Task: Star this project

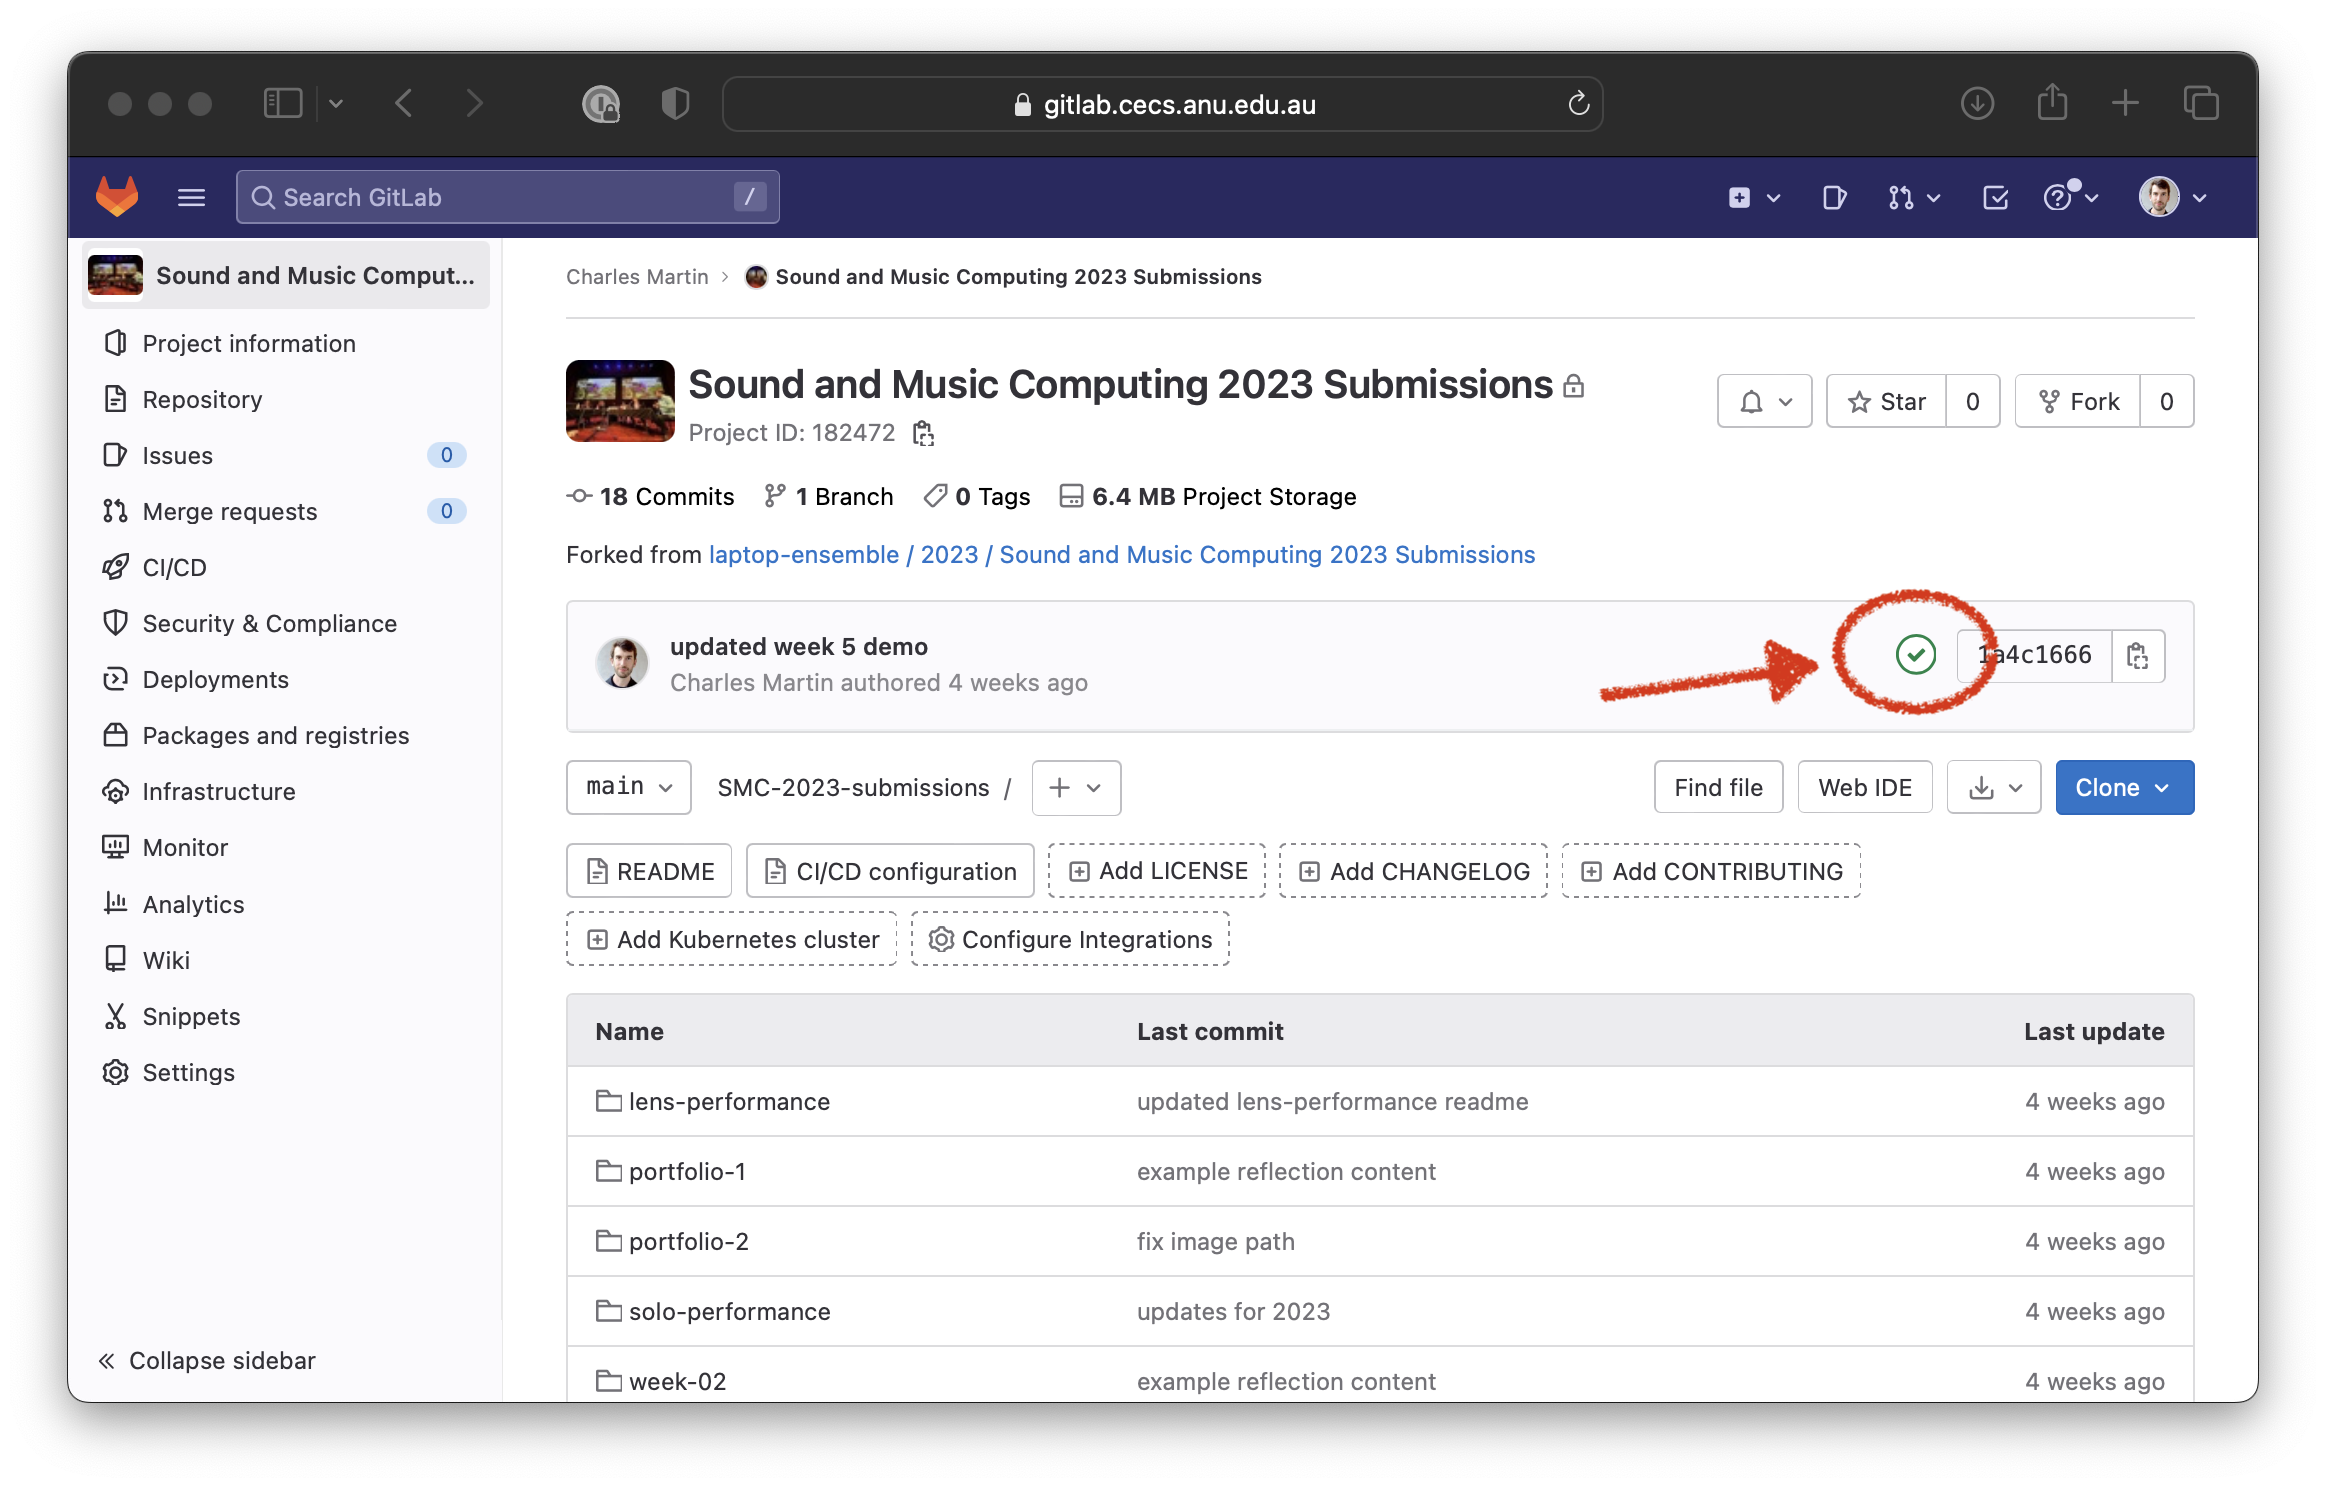Action: [x=1886, y=402]
